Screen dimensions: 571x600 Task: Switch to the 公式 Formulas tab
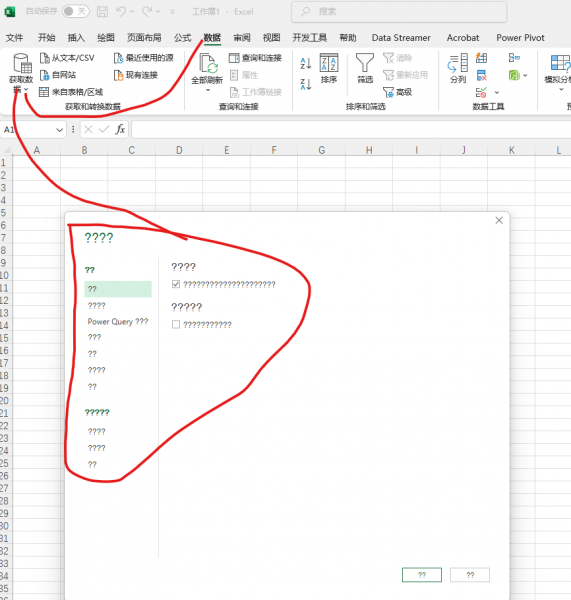pos(183,38)
